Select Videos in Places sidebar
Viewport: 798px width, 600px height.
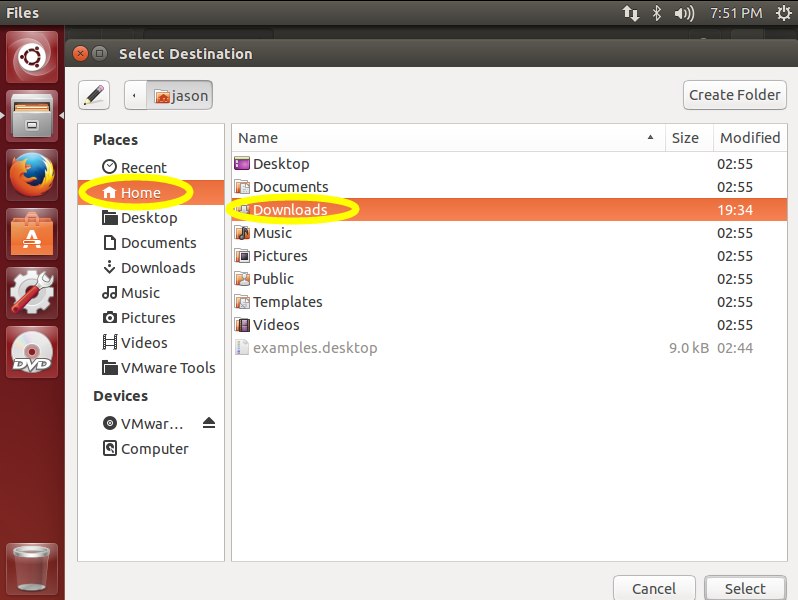[151, 342]
